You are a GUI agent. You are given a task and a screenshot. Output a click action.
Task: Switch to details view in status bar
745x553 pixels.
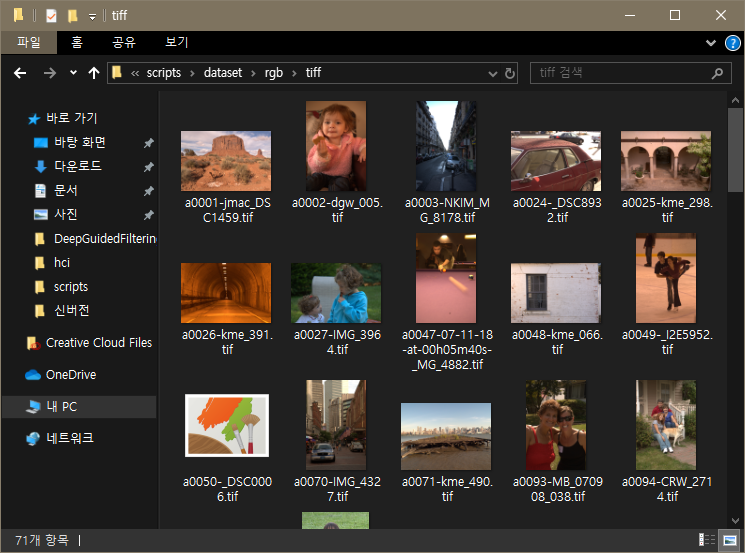click(707, 540)
